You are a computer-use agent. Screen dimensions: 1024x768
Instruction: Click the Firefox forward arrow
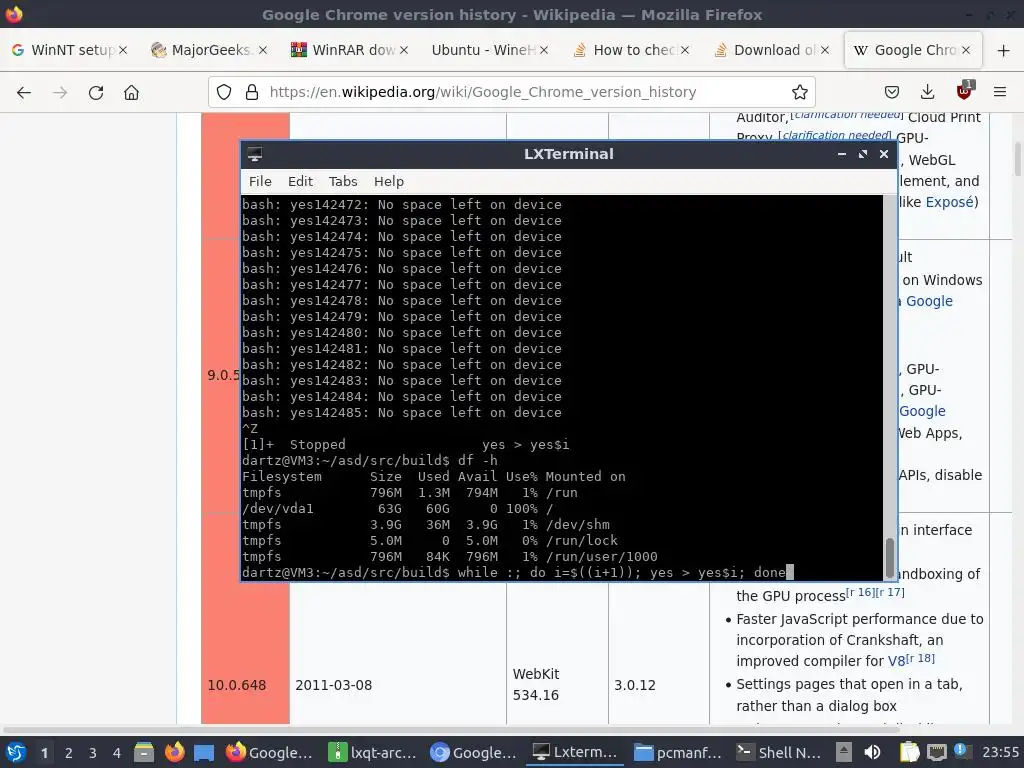point(60,93)
